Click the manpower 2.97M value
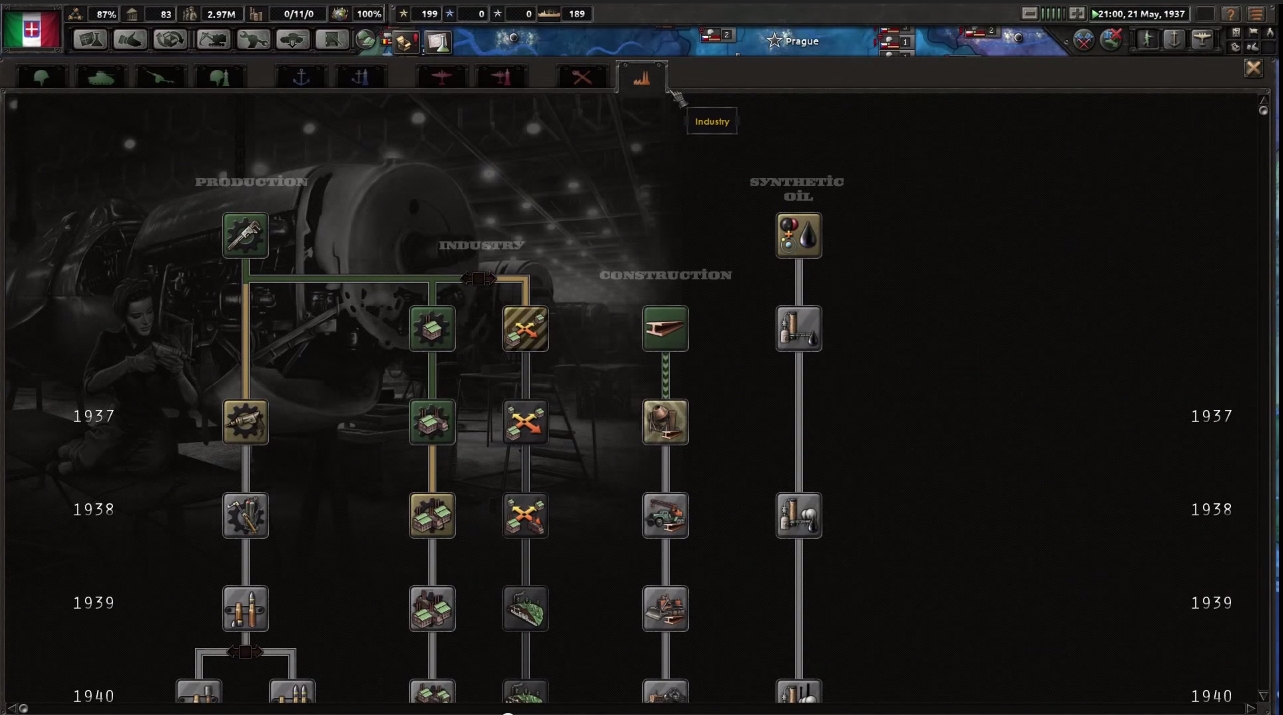 pos(221,14)
